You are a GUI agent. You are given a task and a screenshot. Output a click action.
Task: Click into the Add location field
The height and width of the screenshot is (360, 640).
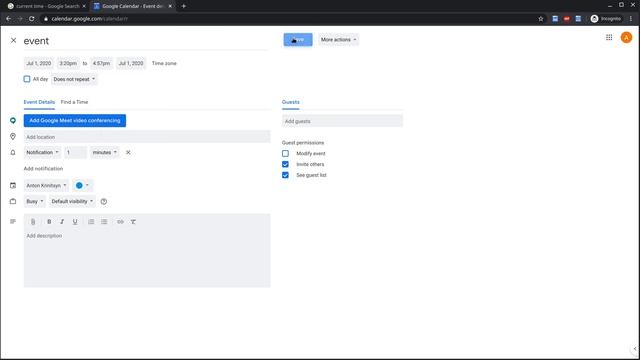coord(147,137)
